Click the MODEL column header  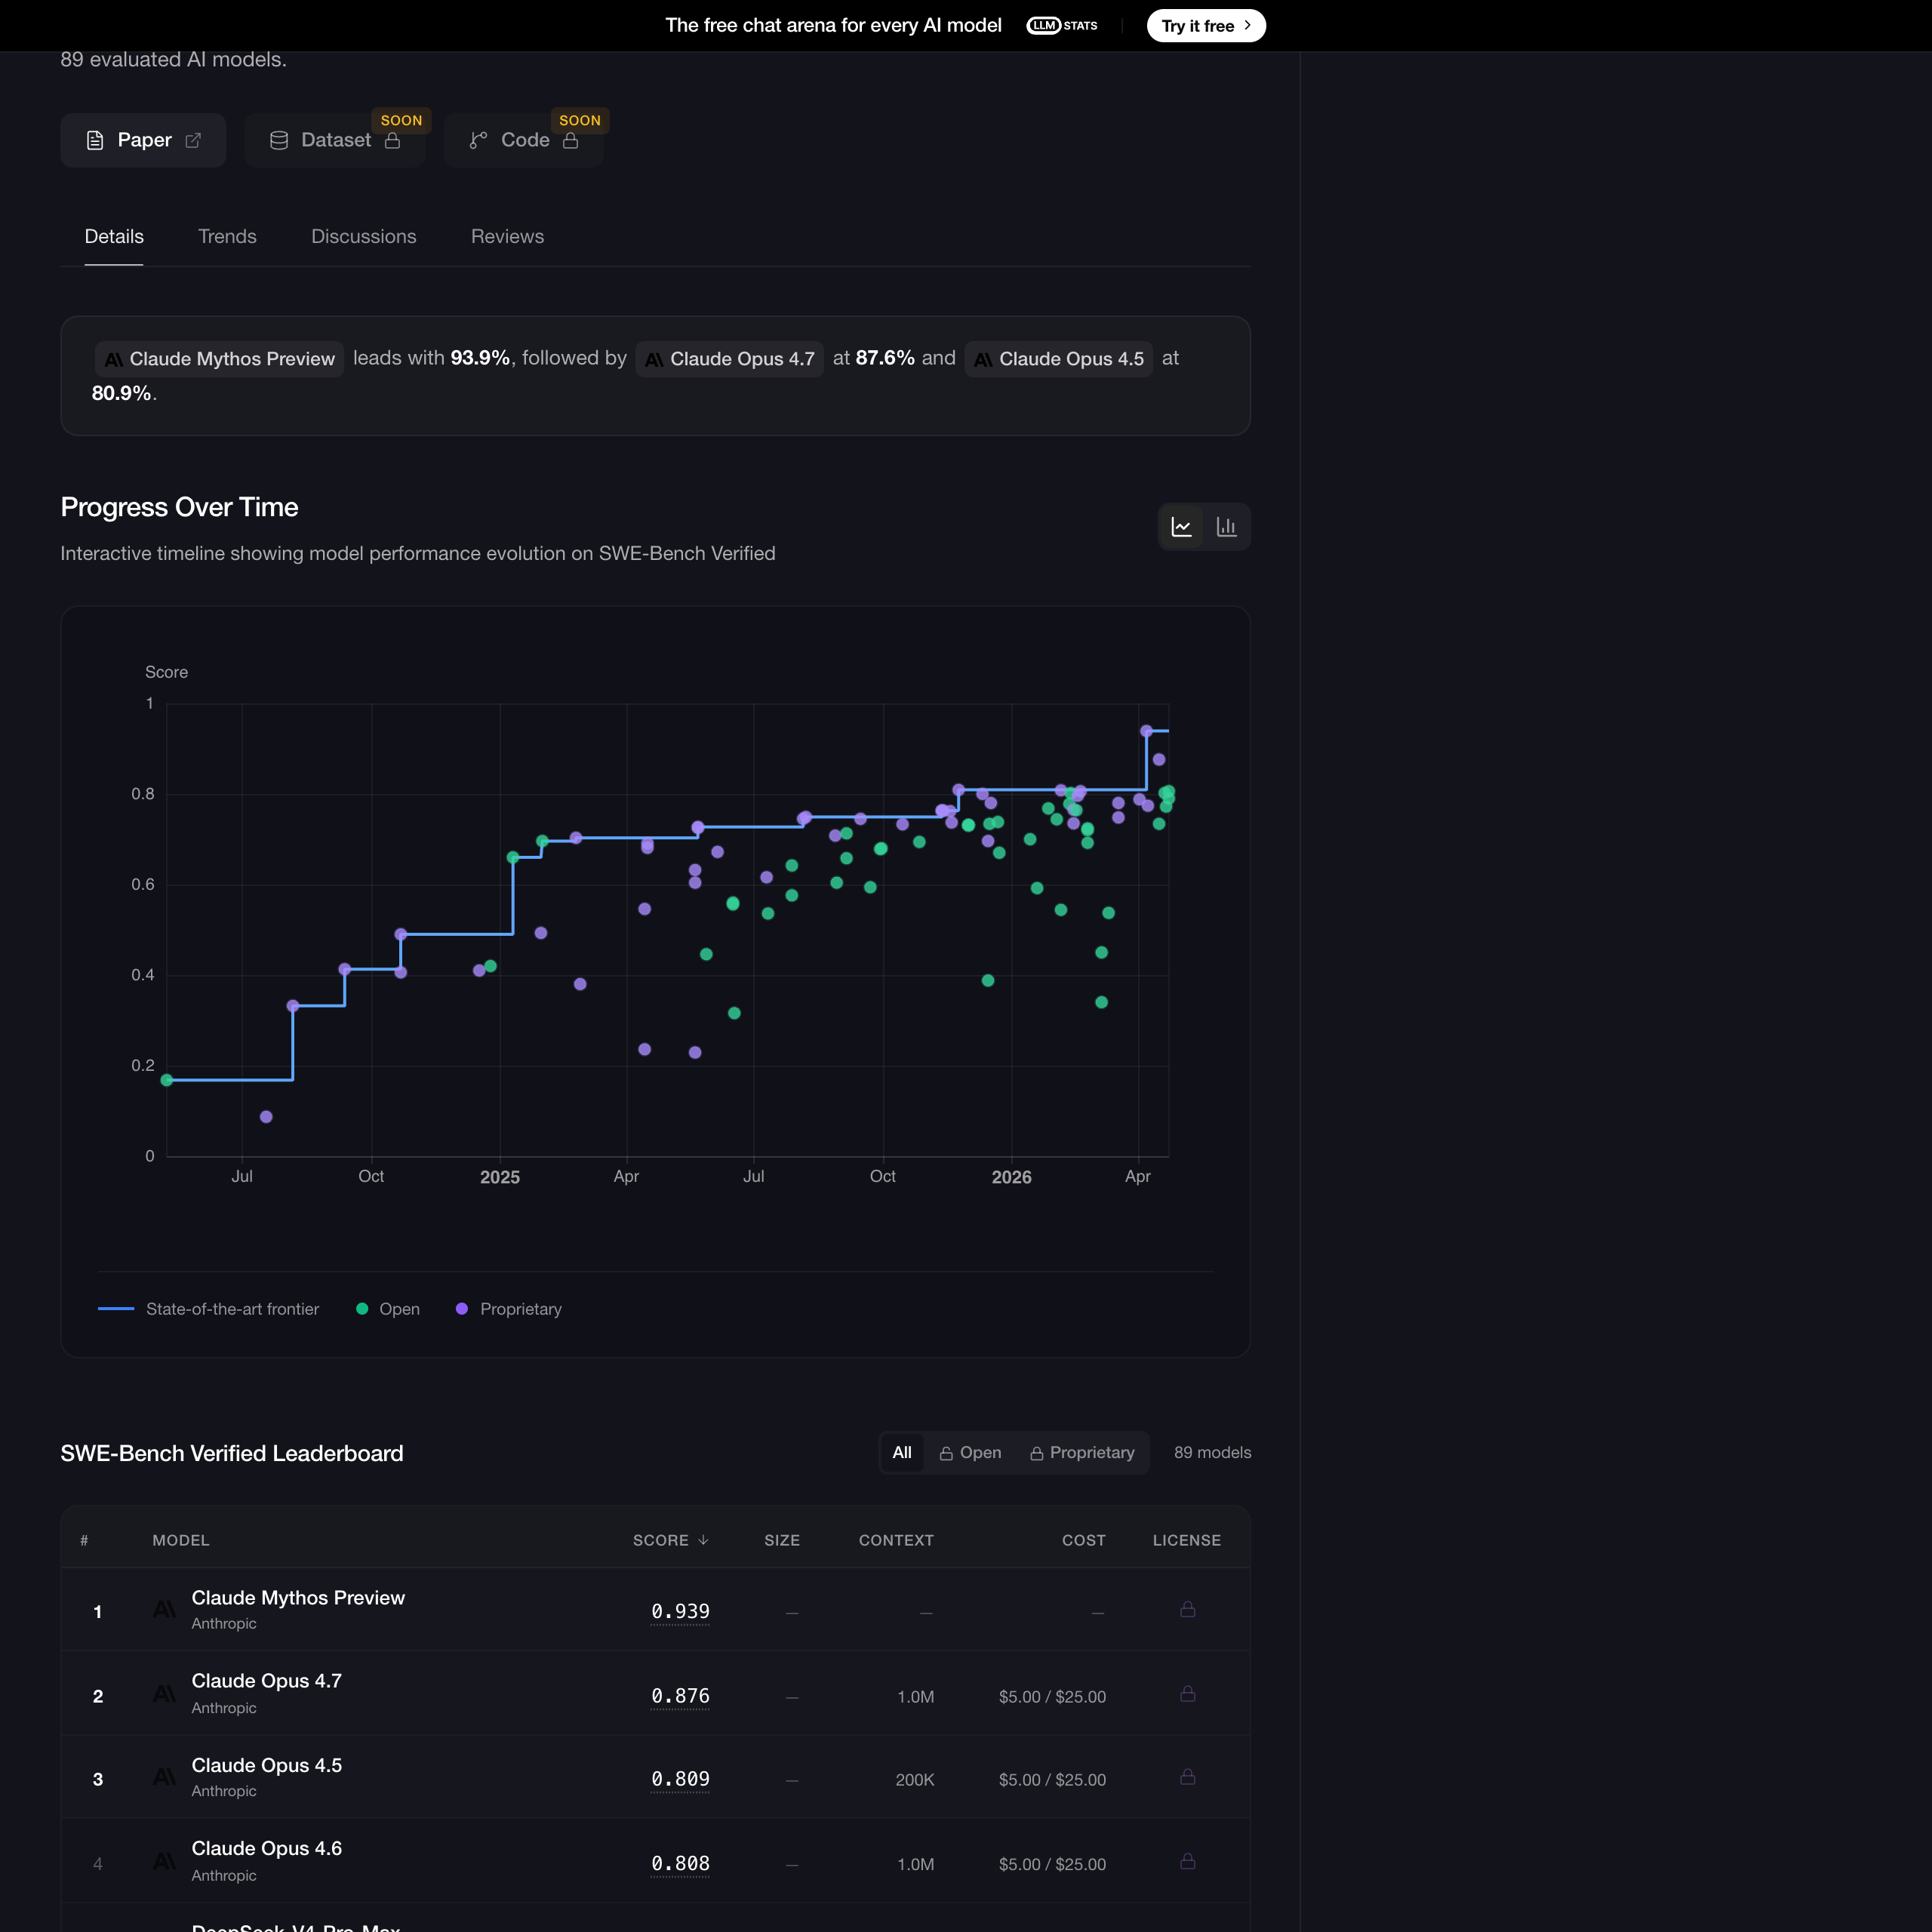pos(181,1540)
